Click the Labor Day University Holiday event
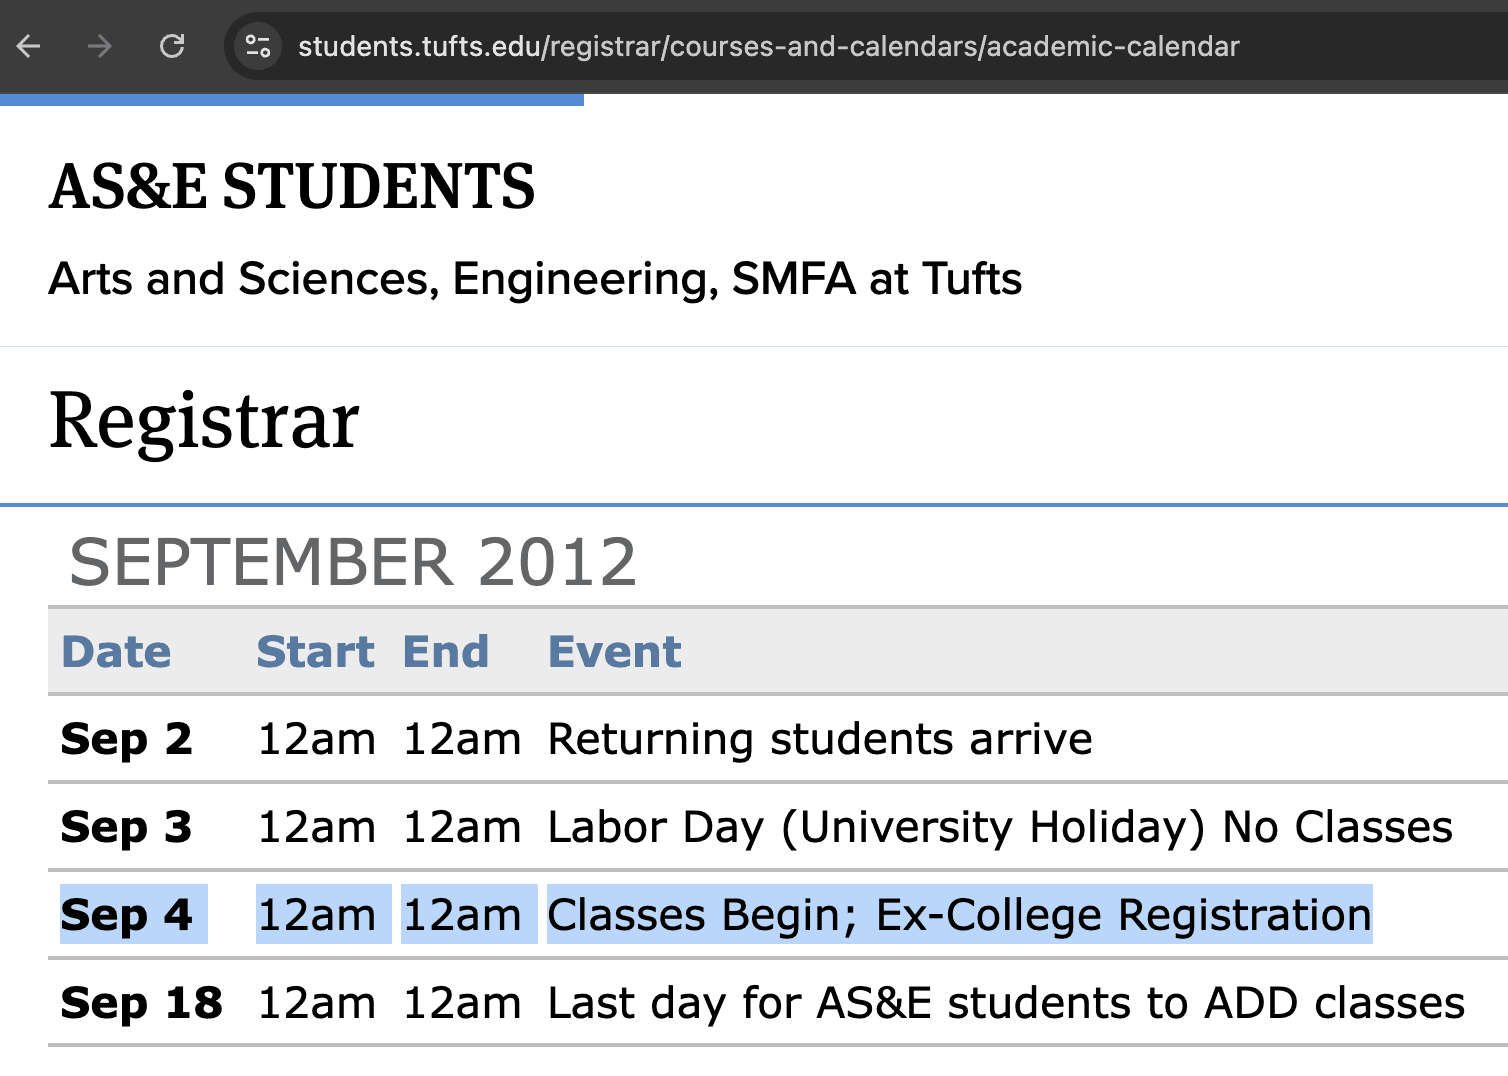Image resolution: width=1508 pixels, height=1076 pixels. point(1000,828)
